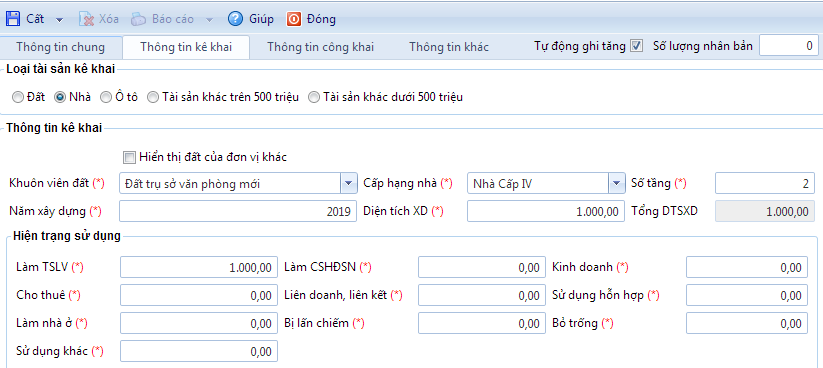Click the Liên doanh, liên kết field

coord(482,295)
